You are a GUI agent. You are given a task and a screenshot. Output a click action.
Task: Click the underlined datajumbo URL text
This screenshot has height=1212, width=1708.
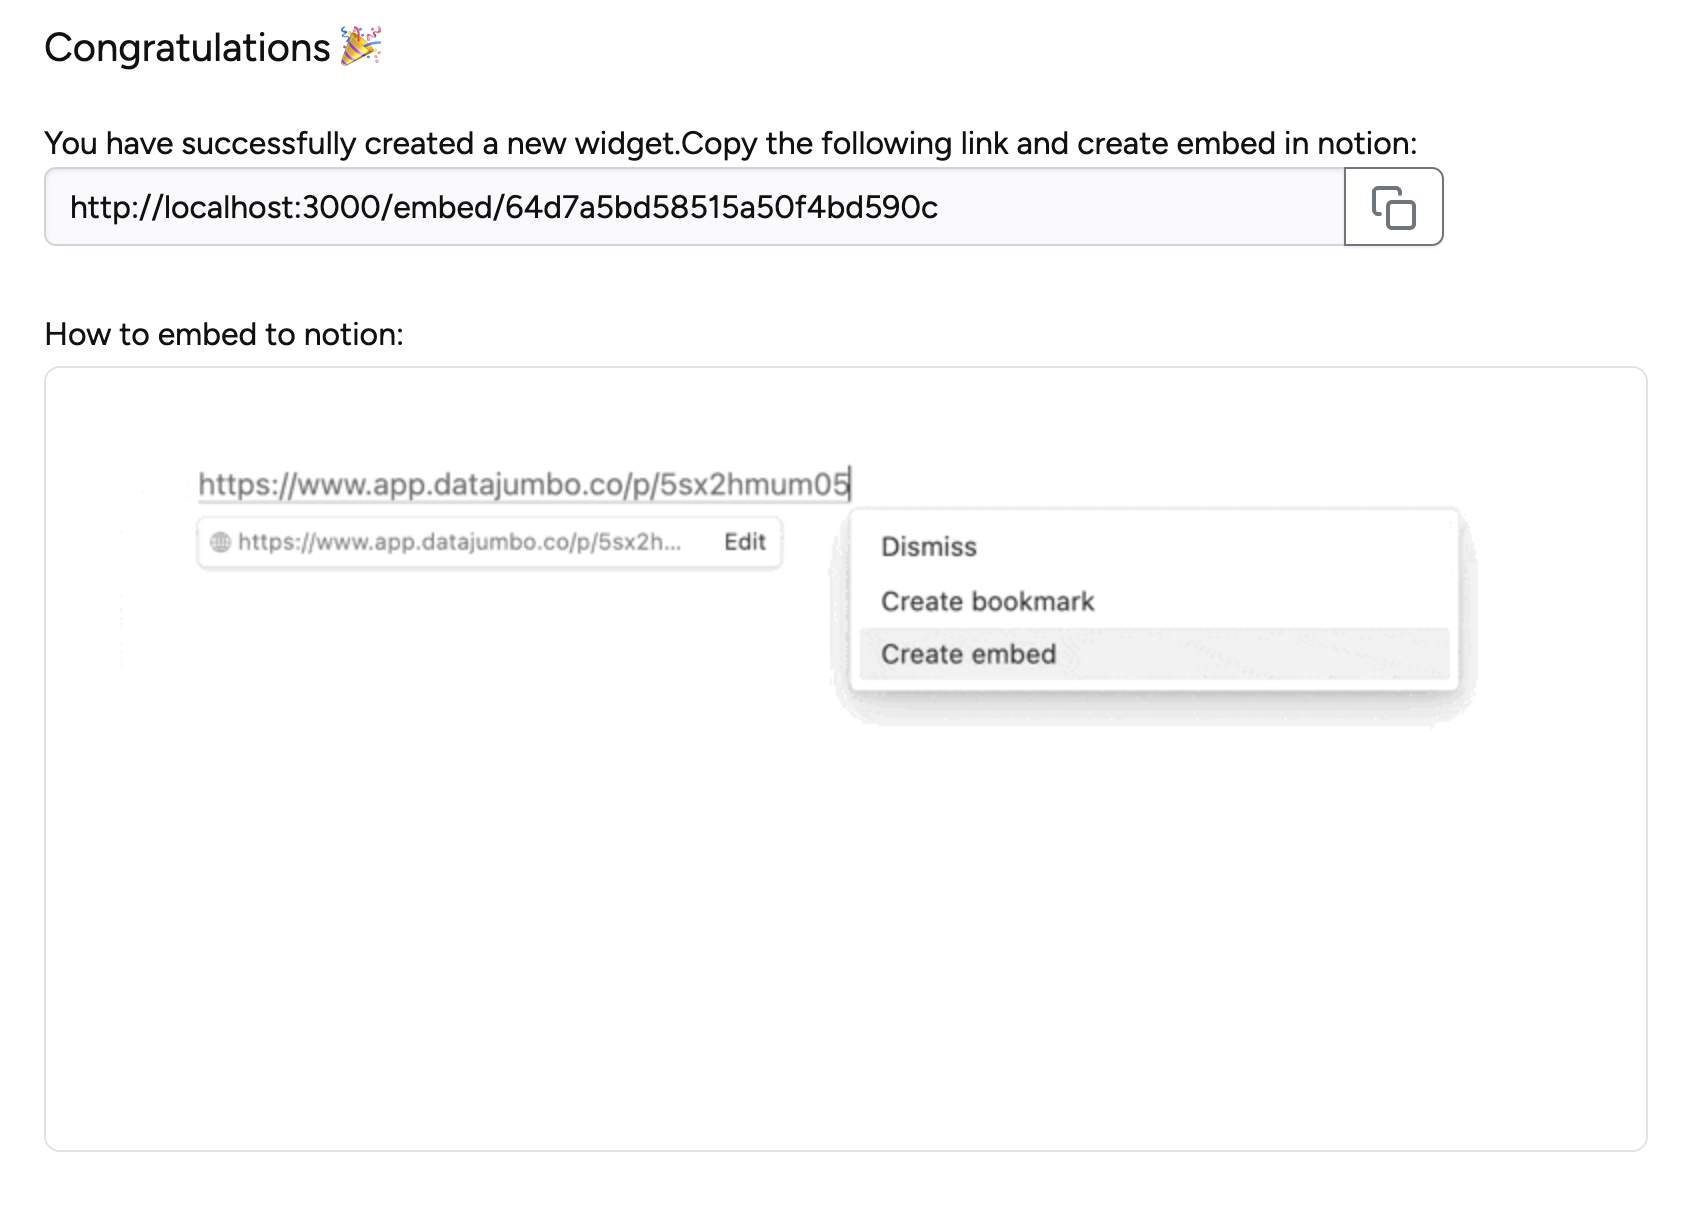[x=523, y=484]
